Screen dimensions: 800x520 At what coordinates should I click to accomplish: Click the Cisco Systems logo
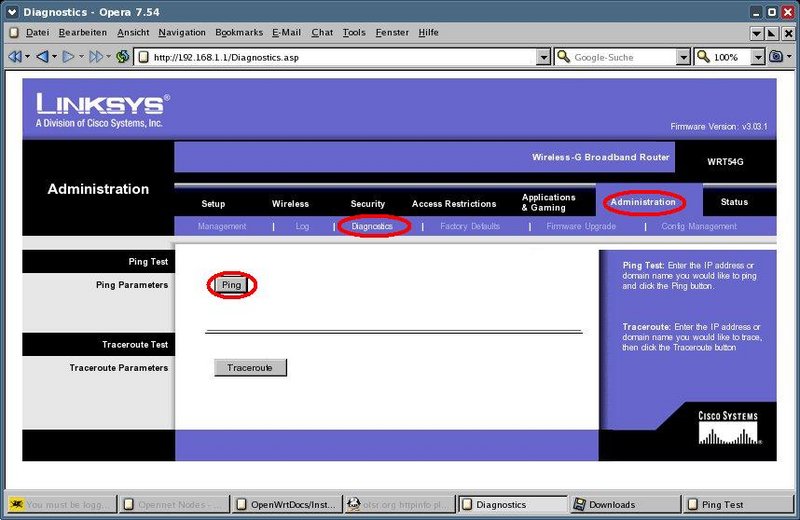click(728, 428)
